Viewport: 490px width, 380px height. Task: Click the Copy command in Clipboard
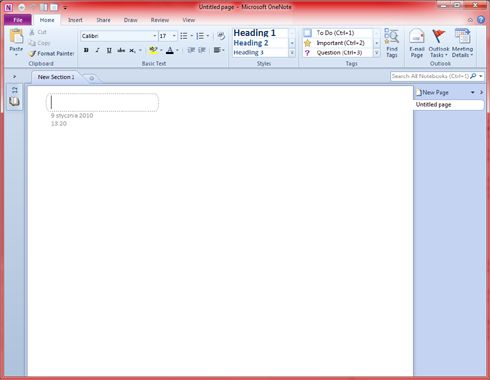[x=39, y=43]
